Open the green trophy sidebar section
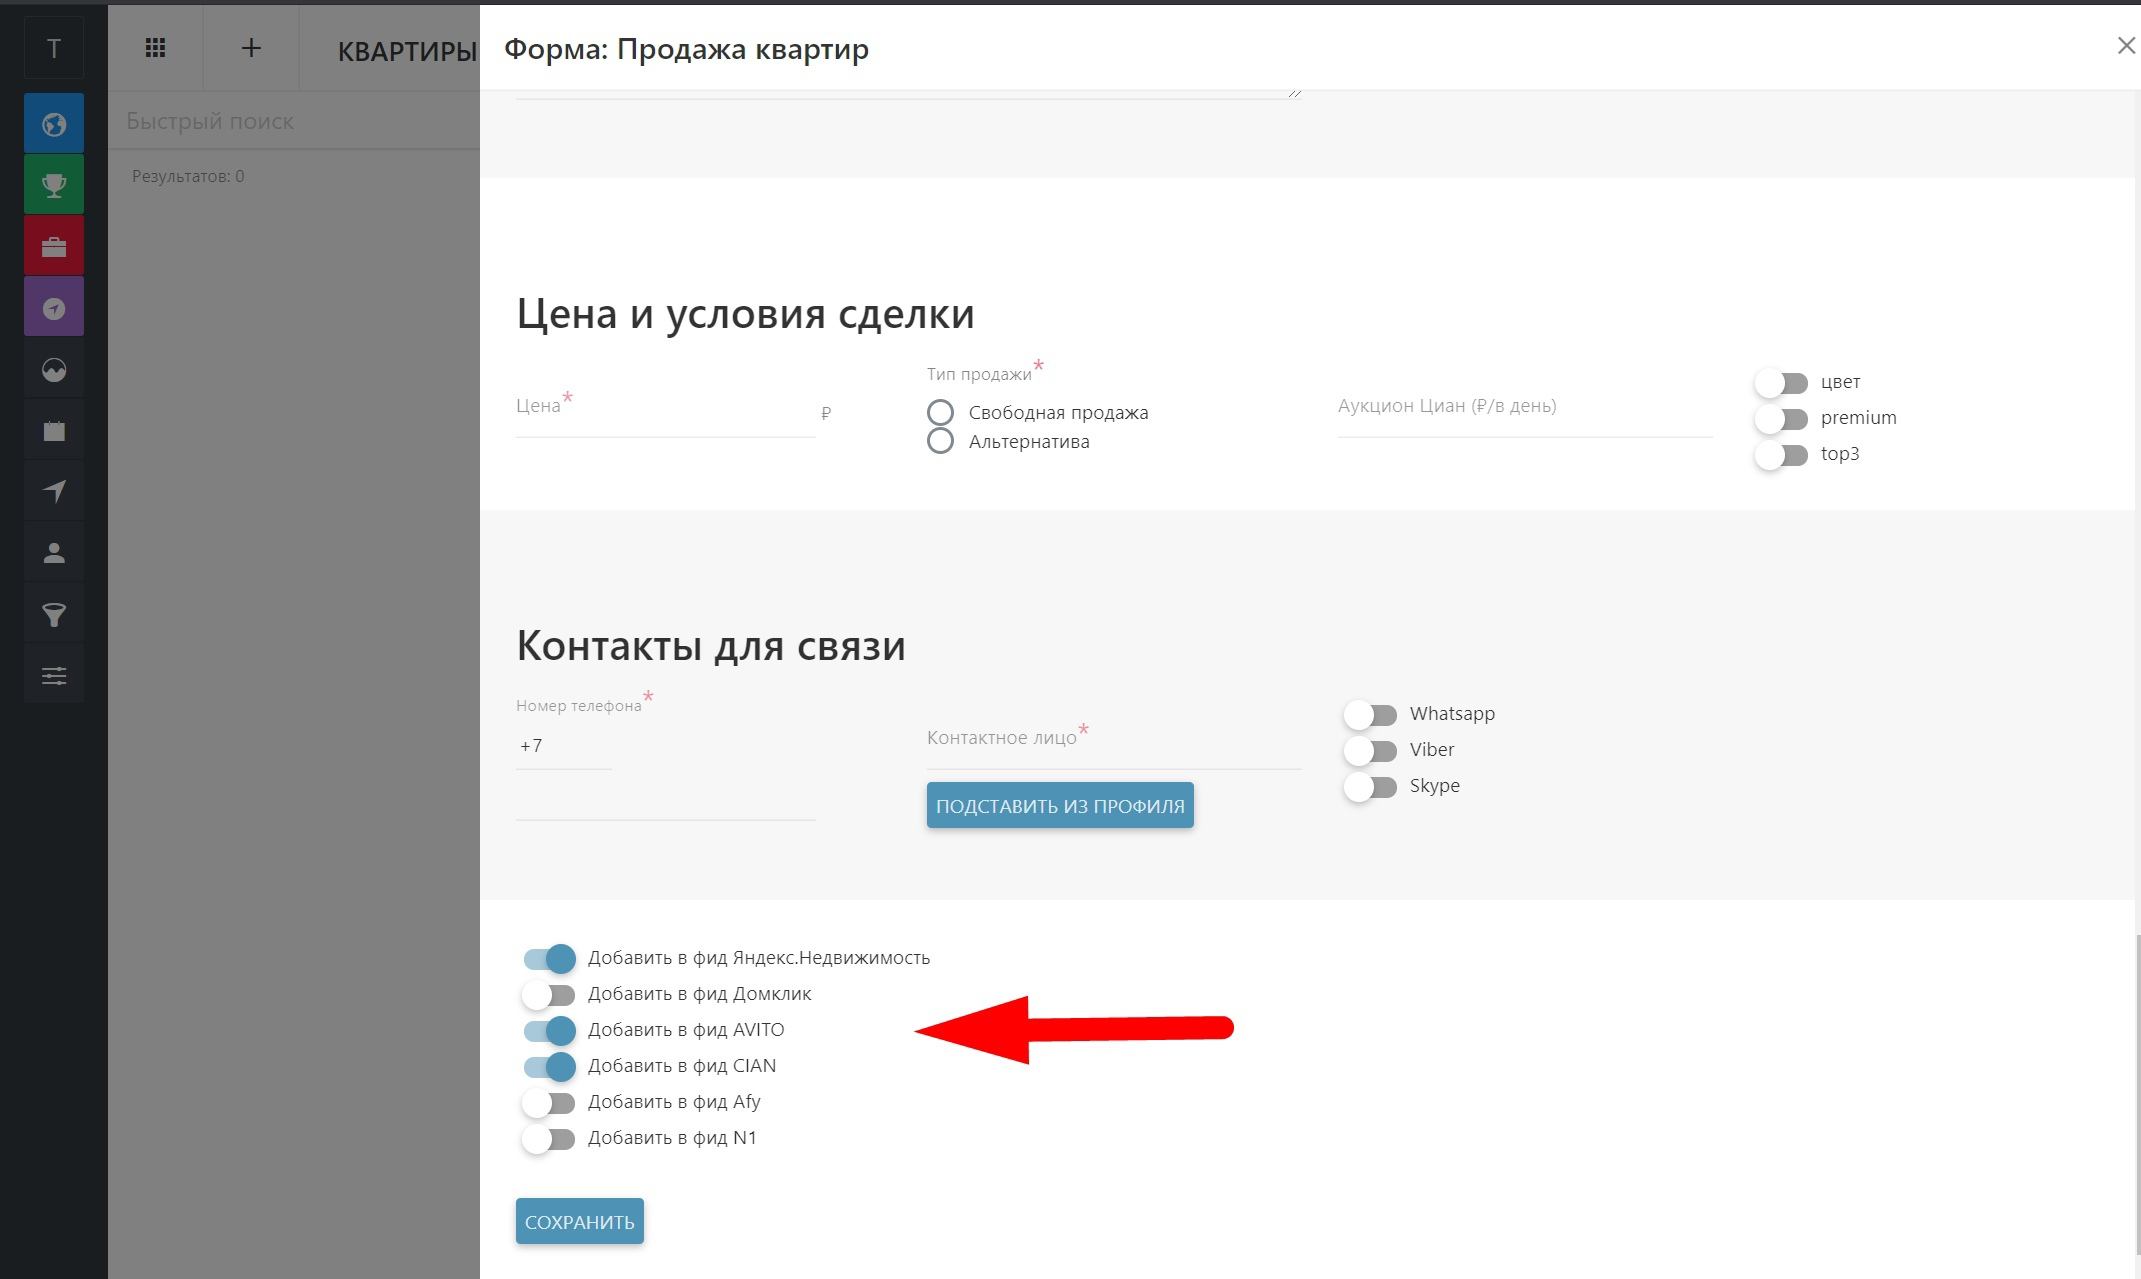 point(54,185)
